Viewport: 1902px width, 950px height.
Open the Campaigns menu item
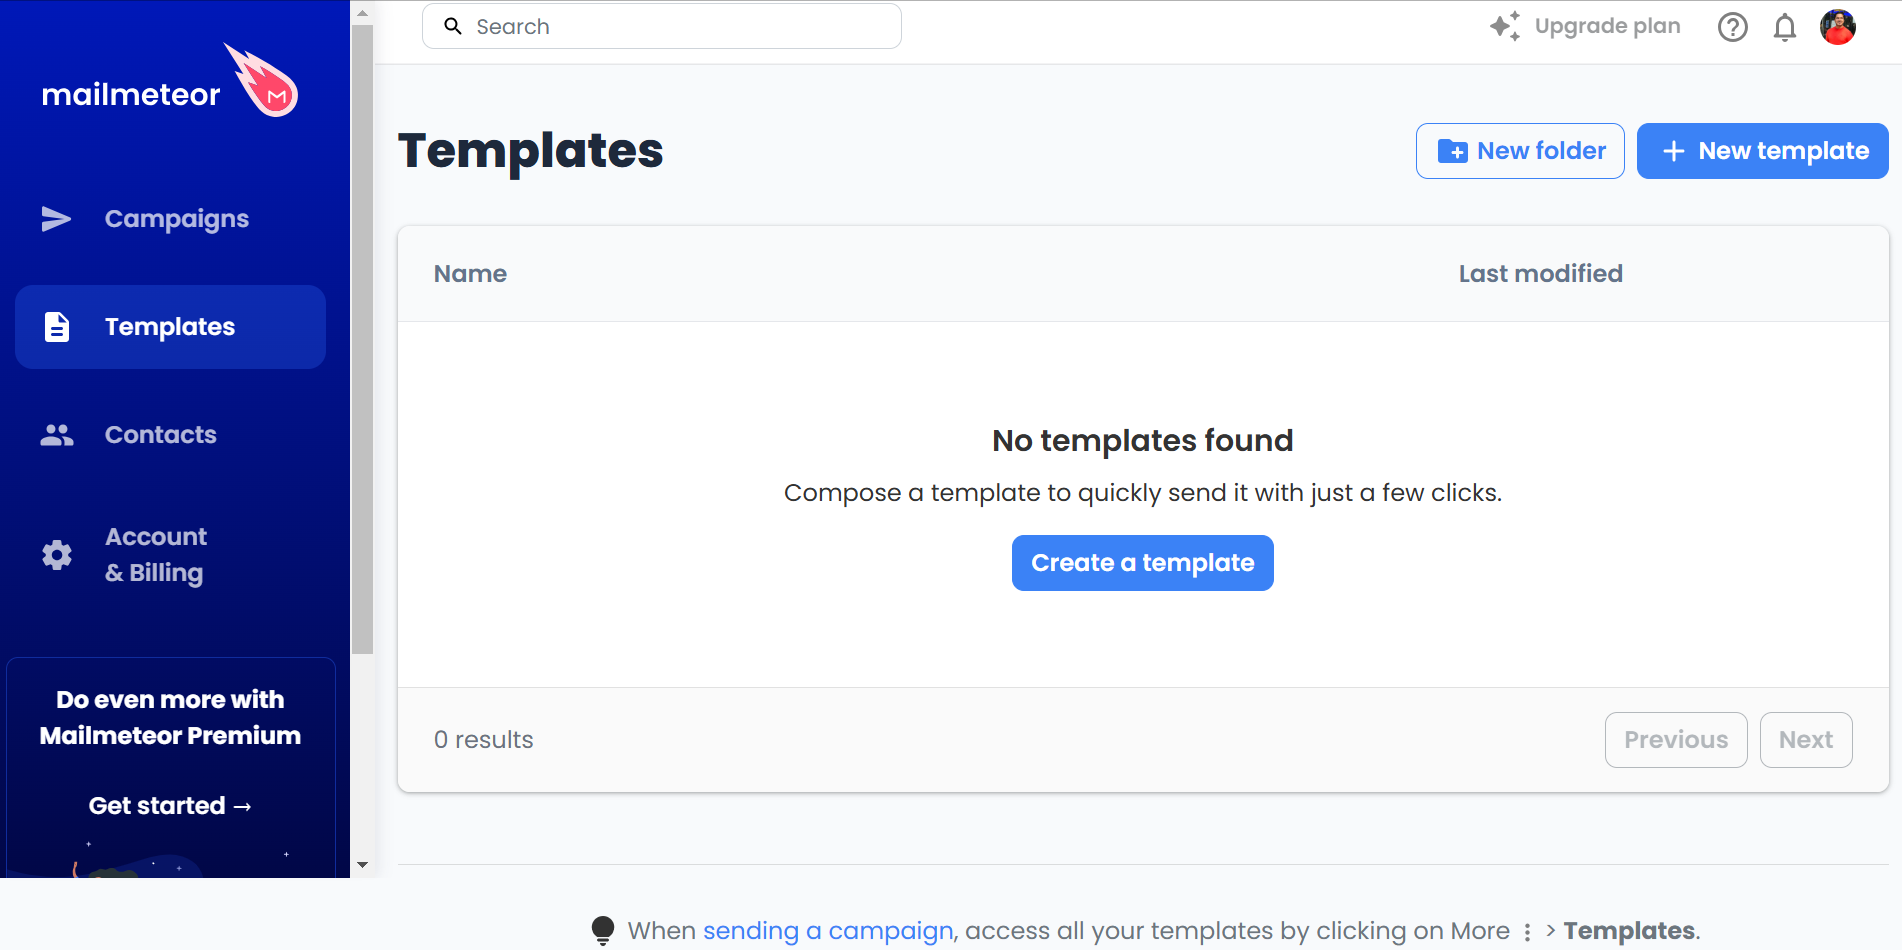(176, 219)
